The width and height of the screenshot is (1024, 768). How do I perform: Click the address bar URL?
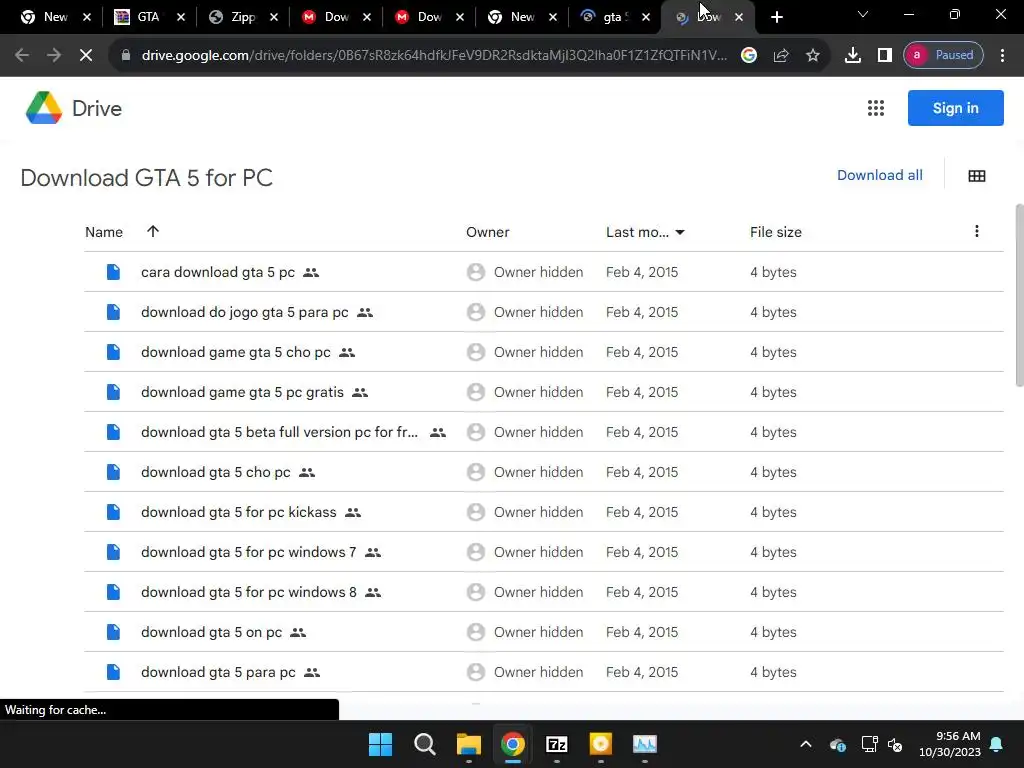tap(434, 55)
